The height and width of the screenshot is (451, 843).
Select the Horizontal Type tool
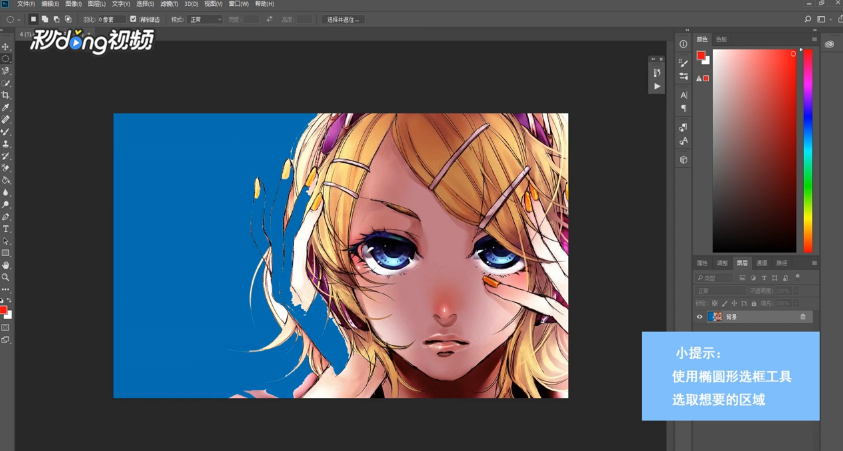tap(5, 229)
